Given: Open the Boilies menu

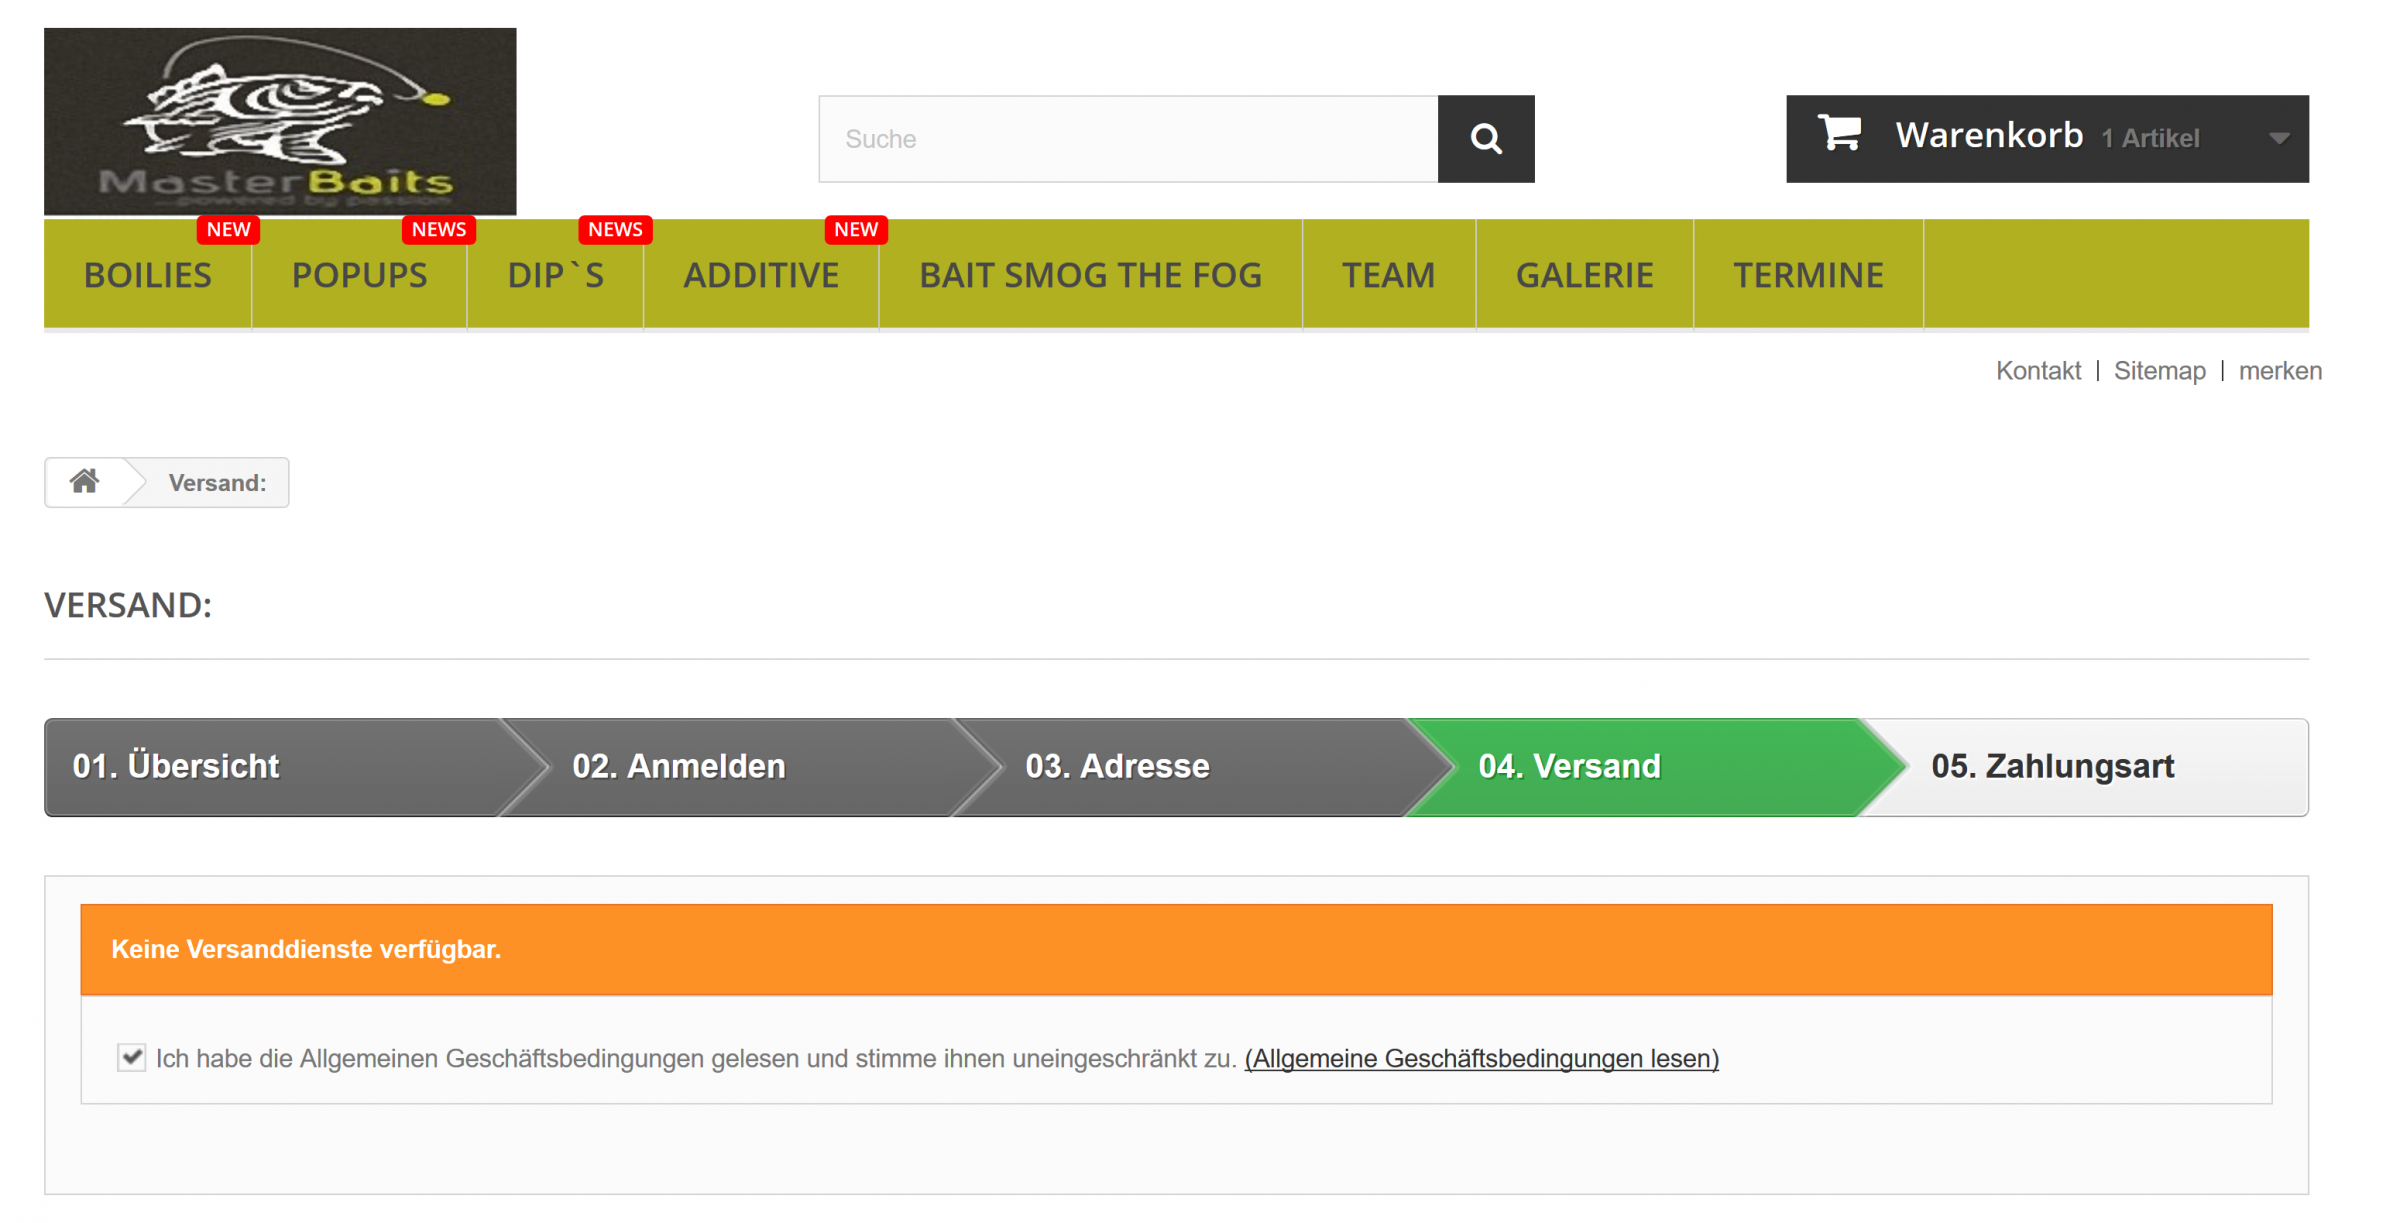Looking at the screenshot, I should coord(148,275).
